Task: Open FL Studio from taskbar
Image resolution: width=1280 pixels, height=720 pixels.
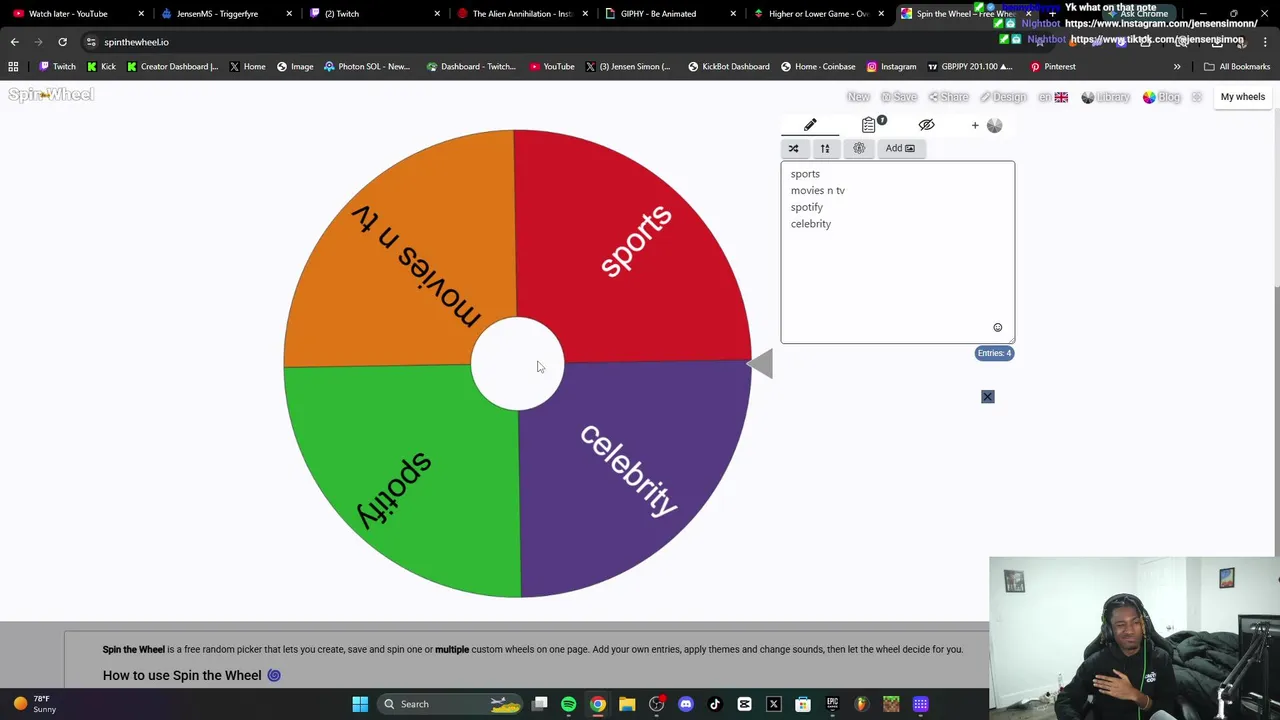Action: click(x=862, y=704)
